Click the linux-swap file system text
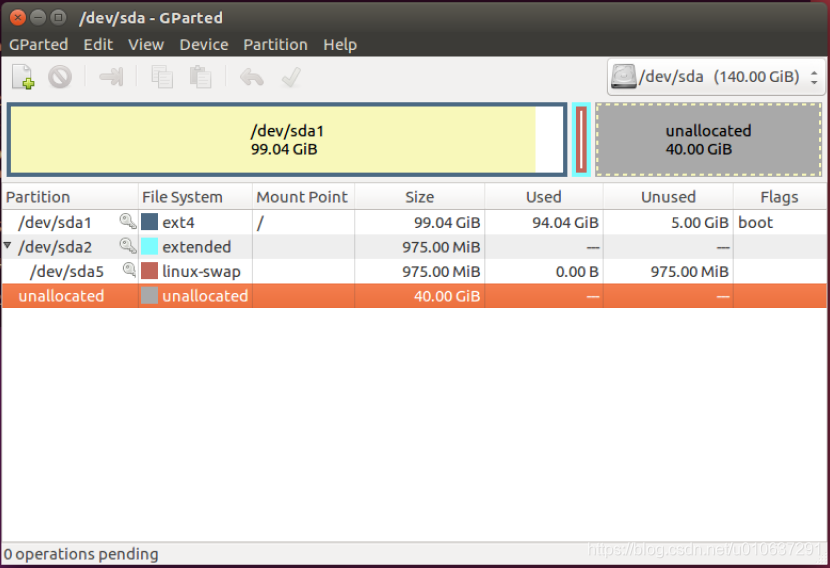Viewport: 830px width, 568px height. click(x=201, y=272)
